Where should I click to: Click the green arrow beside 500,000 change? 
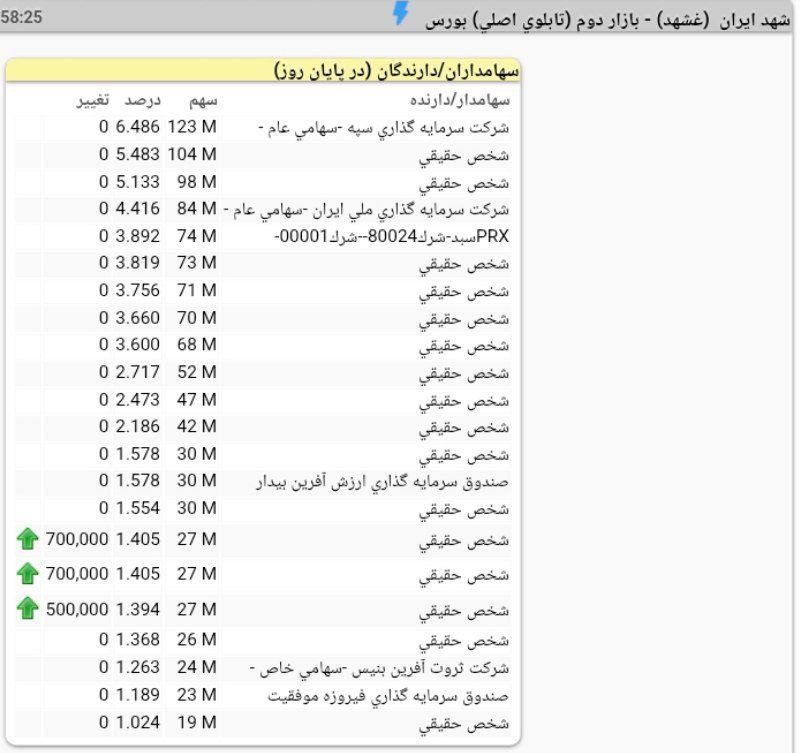tap(28, 608)
